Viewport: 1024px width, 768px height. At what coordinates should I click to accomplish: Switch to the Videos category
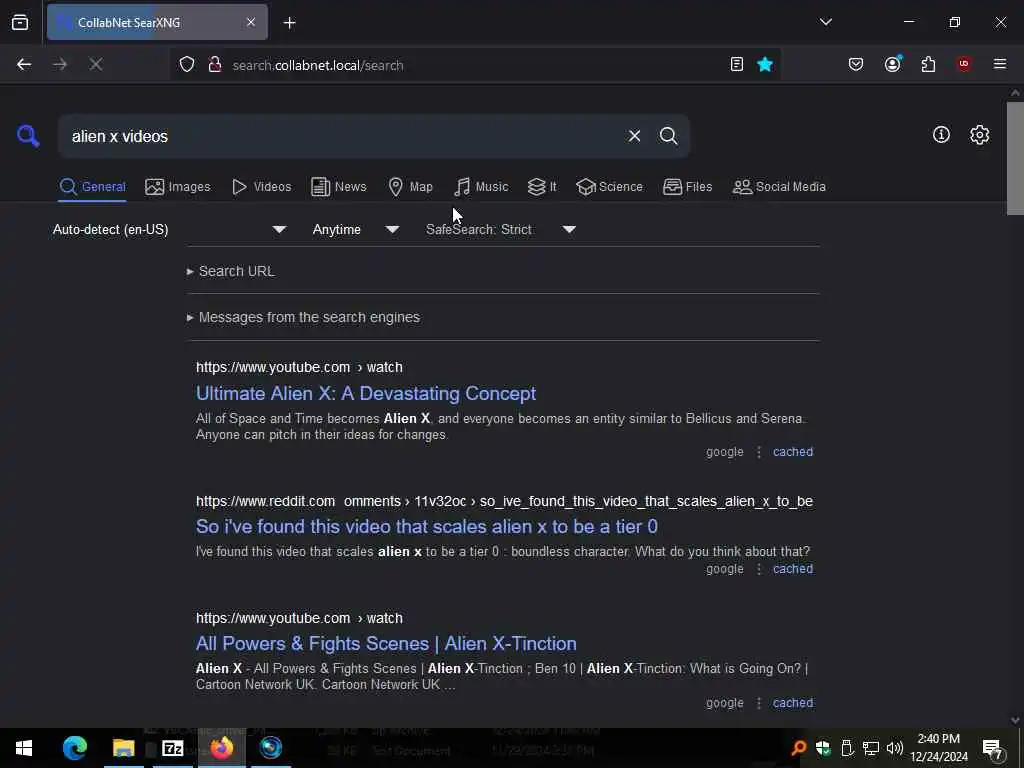click(x=261, y=187)
